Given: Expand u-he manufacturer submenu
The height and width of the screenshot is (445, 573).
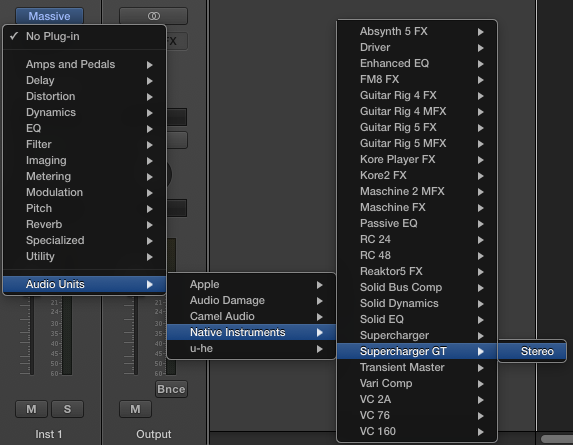Looking at the screenshot, I should (251, 349).
